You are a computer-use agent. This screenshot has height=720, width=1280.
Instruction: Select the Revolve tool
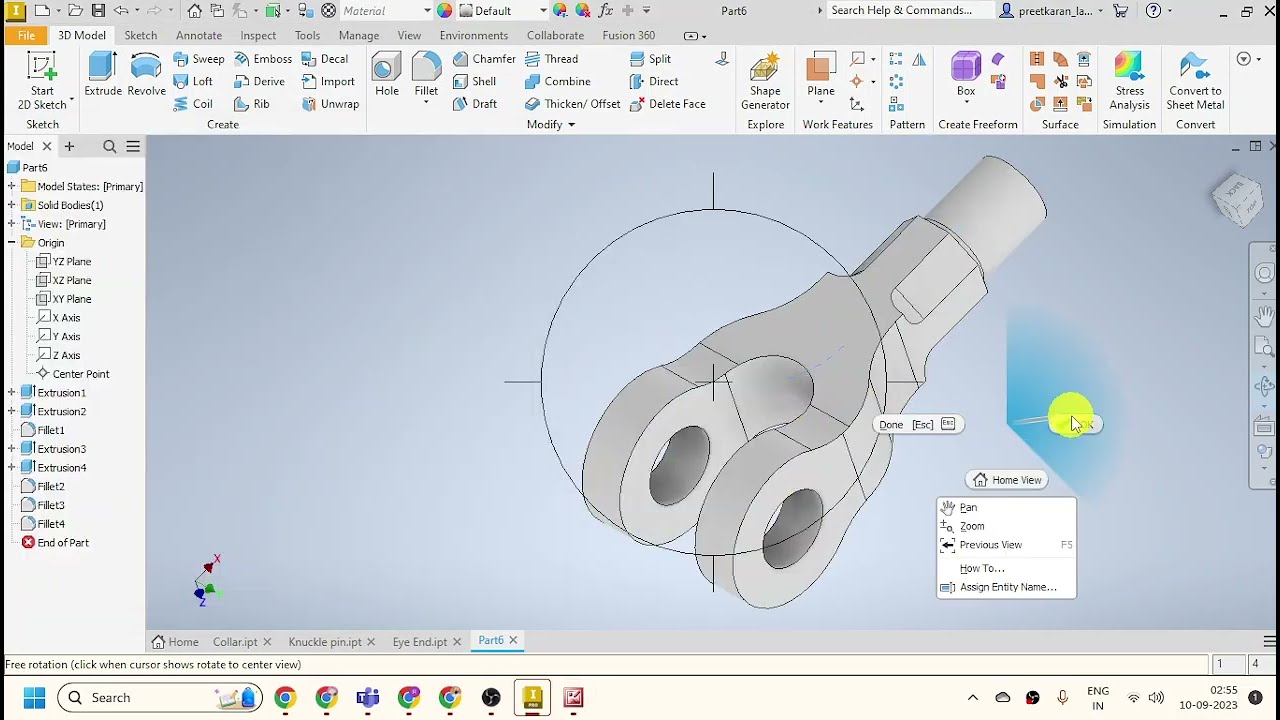(x=146, y=75)
